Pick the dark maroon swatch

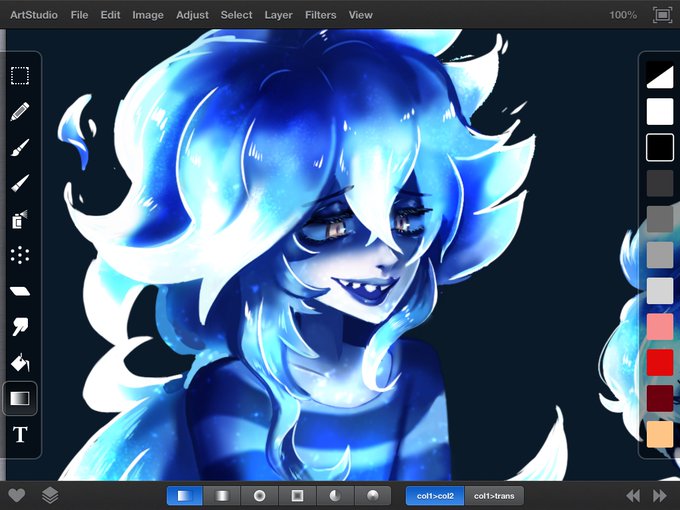coord(660,398)
